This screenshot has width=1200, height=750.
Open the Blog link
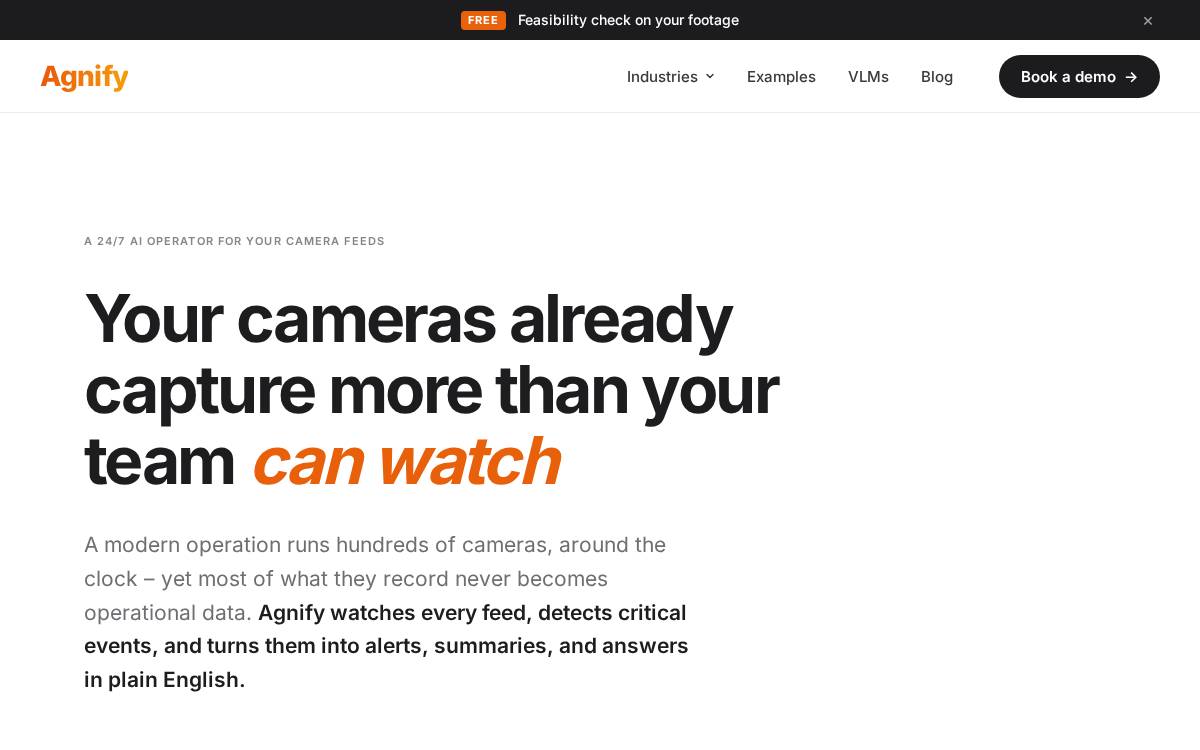point(937,77)
